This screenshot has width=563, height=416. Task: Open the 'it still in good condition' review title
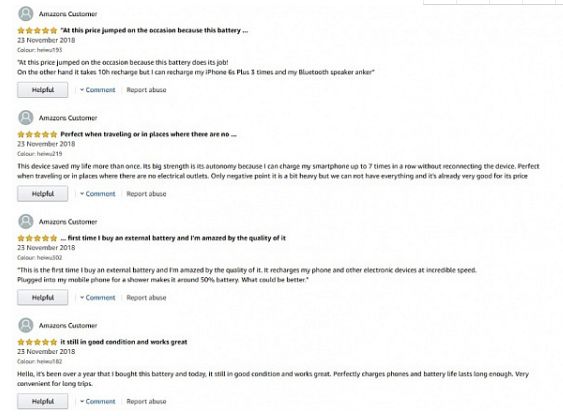coord(124,342)
